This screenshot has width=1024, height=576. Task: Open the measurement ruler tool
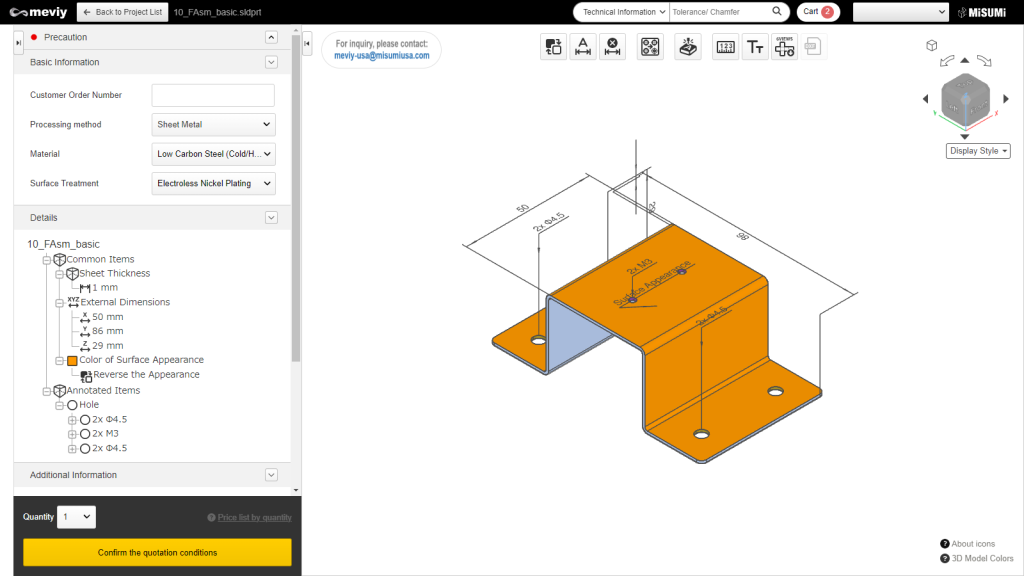click(726, 46)
